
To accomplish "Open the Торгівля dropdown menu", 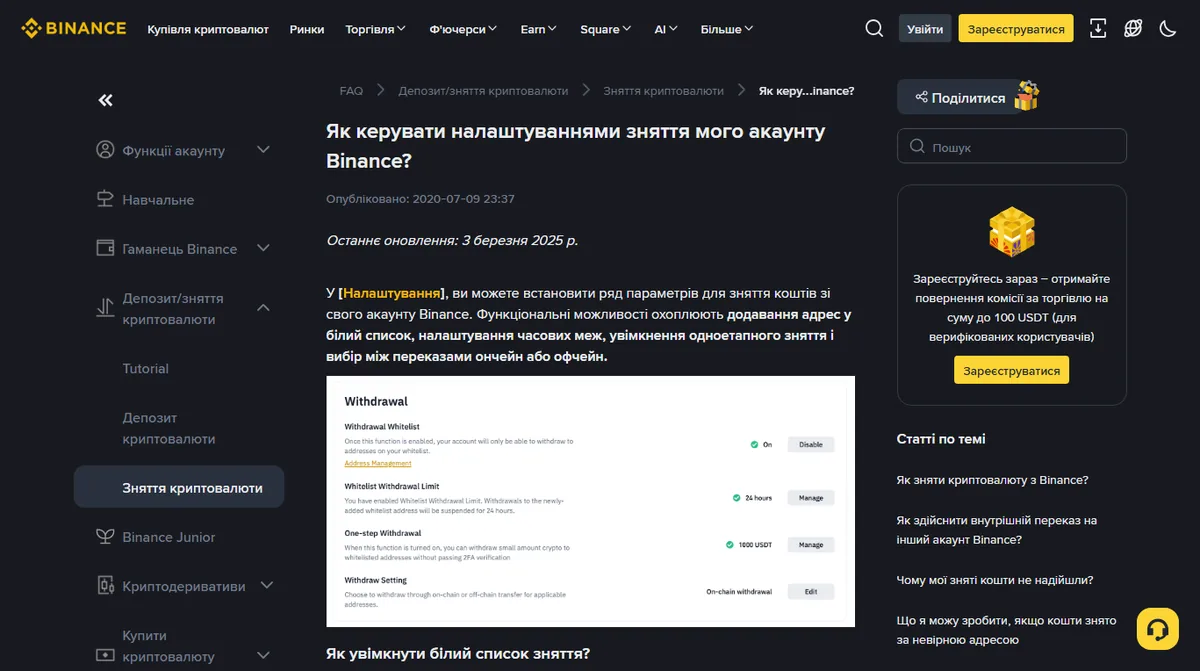I will point(376,29).
